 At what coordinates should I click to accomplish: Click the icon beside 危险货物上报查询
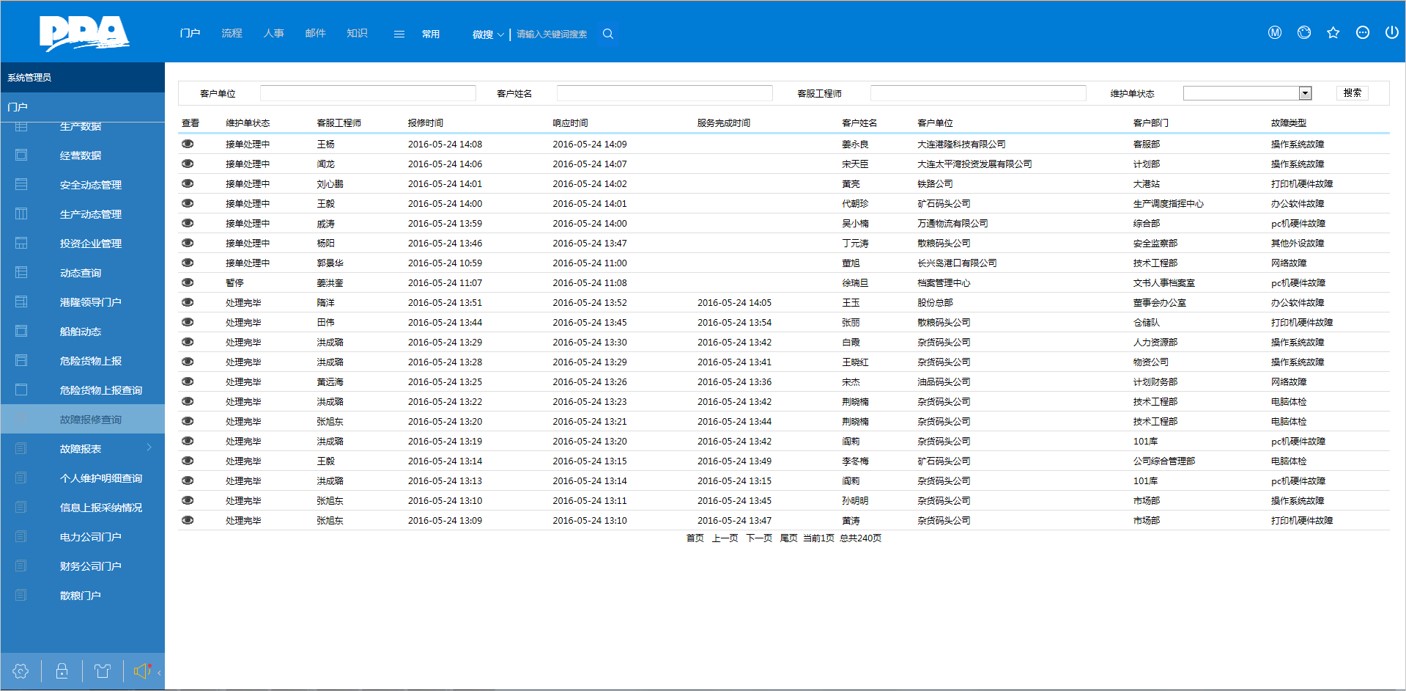point(21,390)
